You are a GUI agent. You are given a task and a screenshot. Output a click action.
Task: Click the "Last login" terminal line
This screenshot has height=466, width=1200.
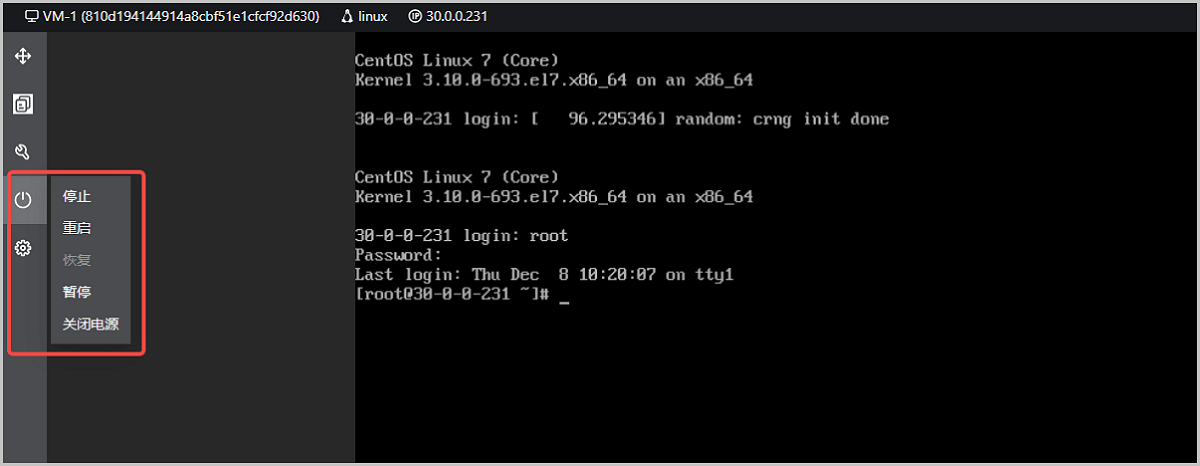(x=544, y=275)
